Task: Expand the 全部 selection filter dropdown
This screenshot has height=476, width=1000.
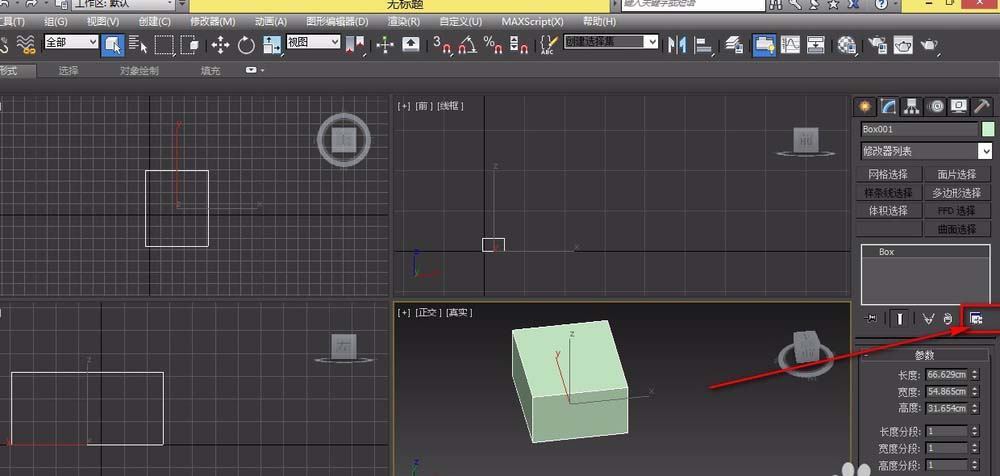Action: (x=70, y=43)
